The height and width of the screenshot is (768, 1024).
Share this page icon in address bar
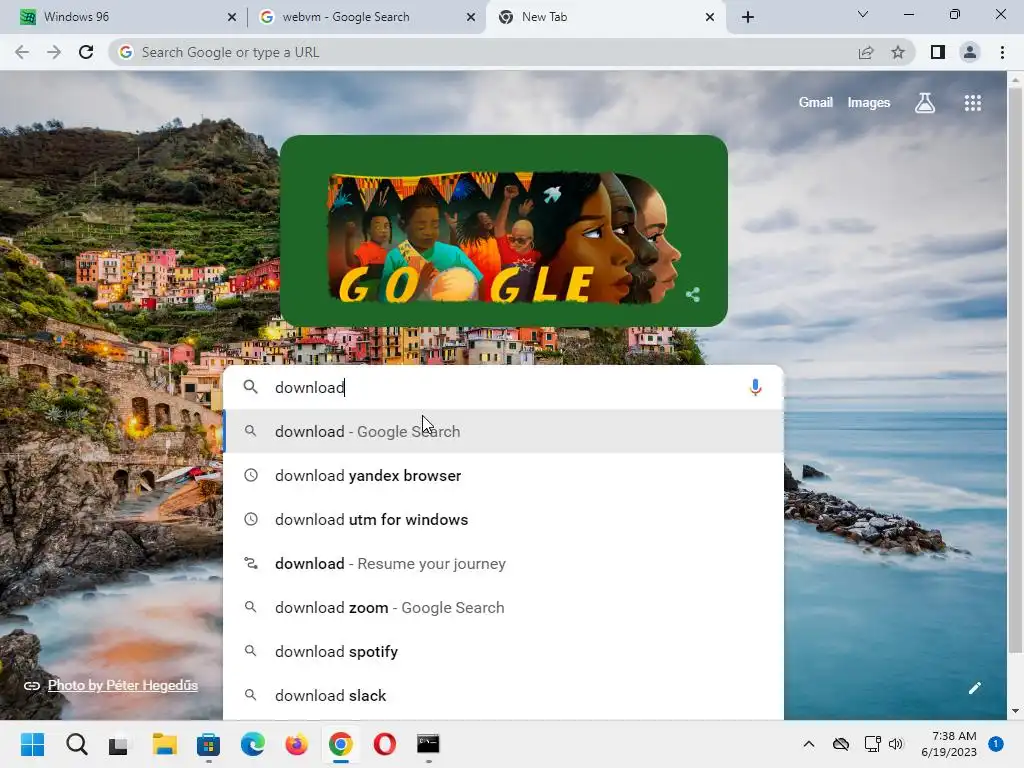pyautogui.click(x=866, y=52)
